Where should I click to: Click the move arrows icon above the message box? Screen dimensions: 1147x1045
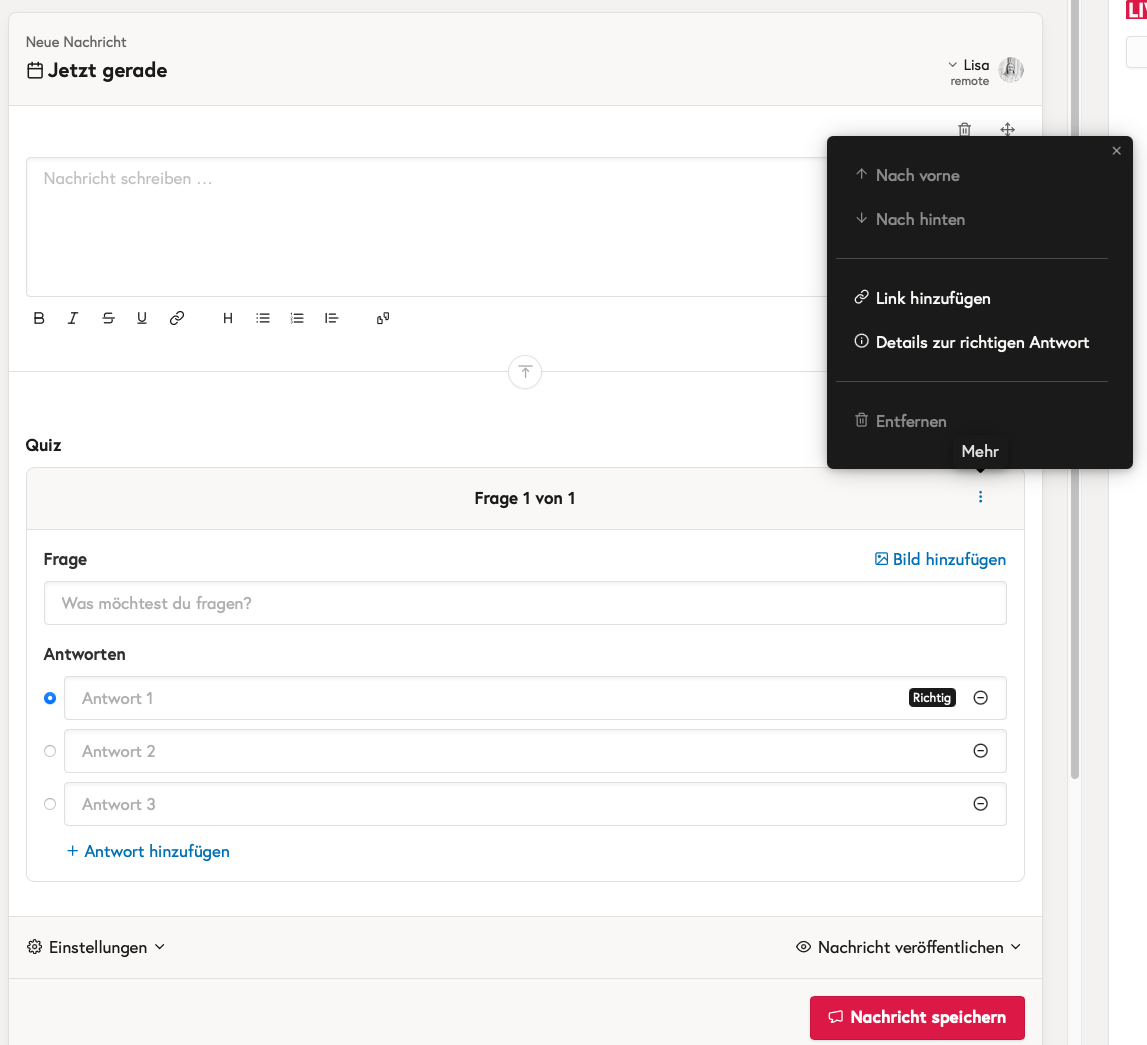[1007, 129]
